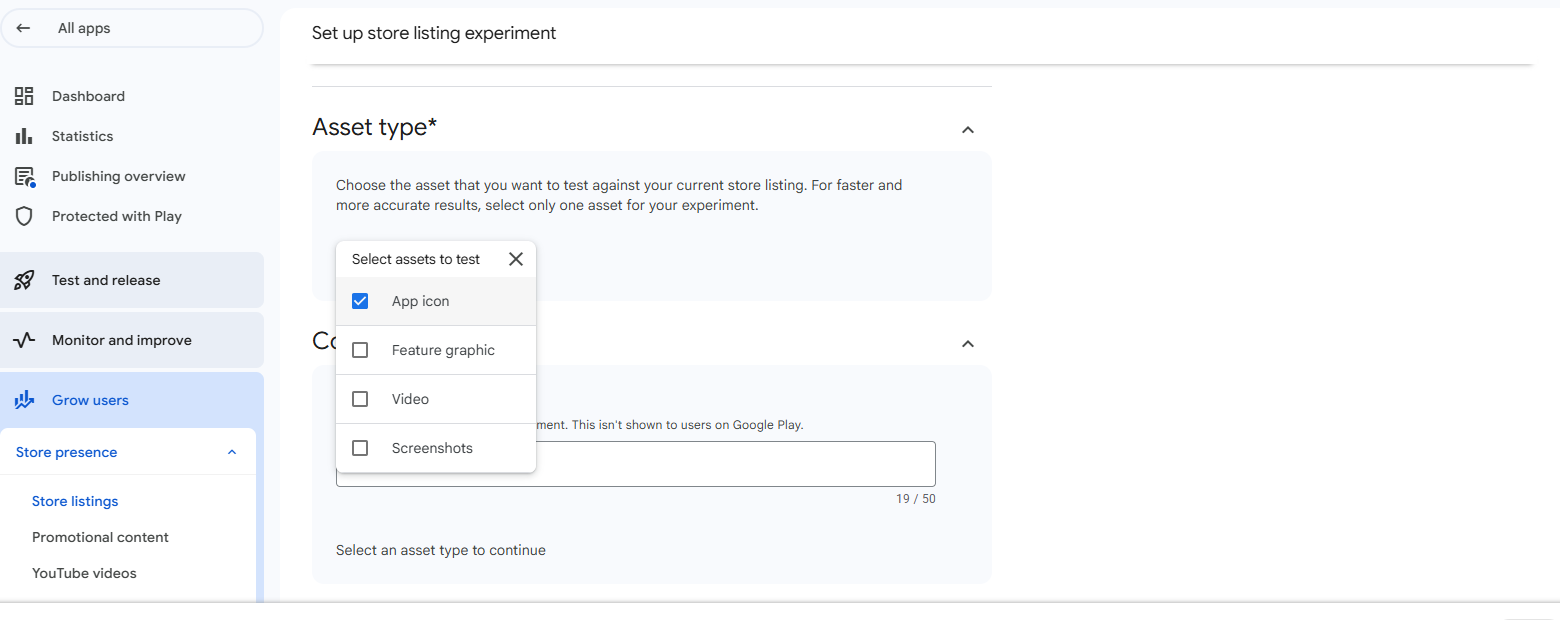
Task: Expand Monitor and improve section
Action: [132, 340]
